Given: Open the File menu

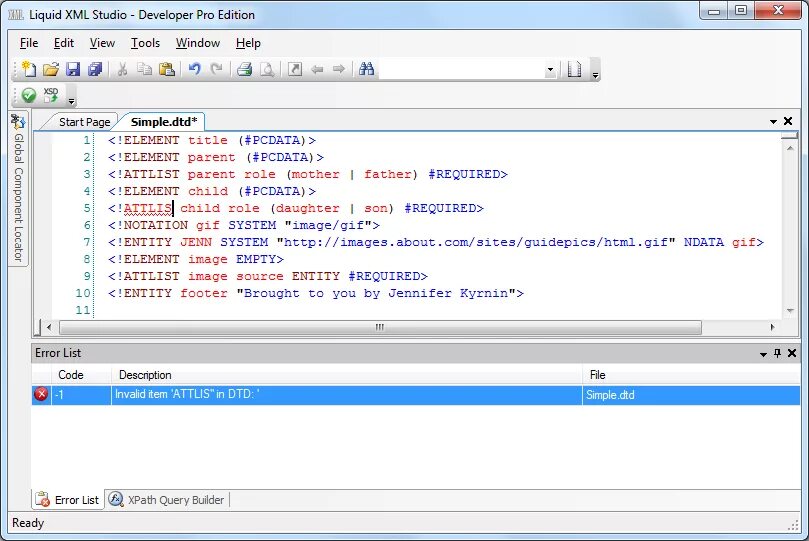Looking at the screenshot, I should click(x=29, y=43).
